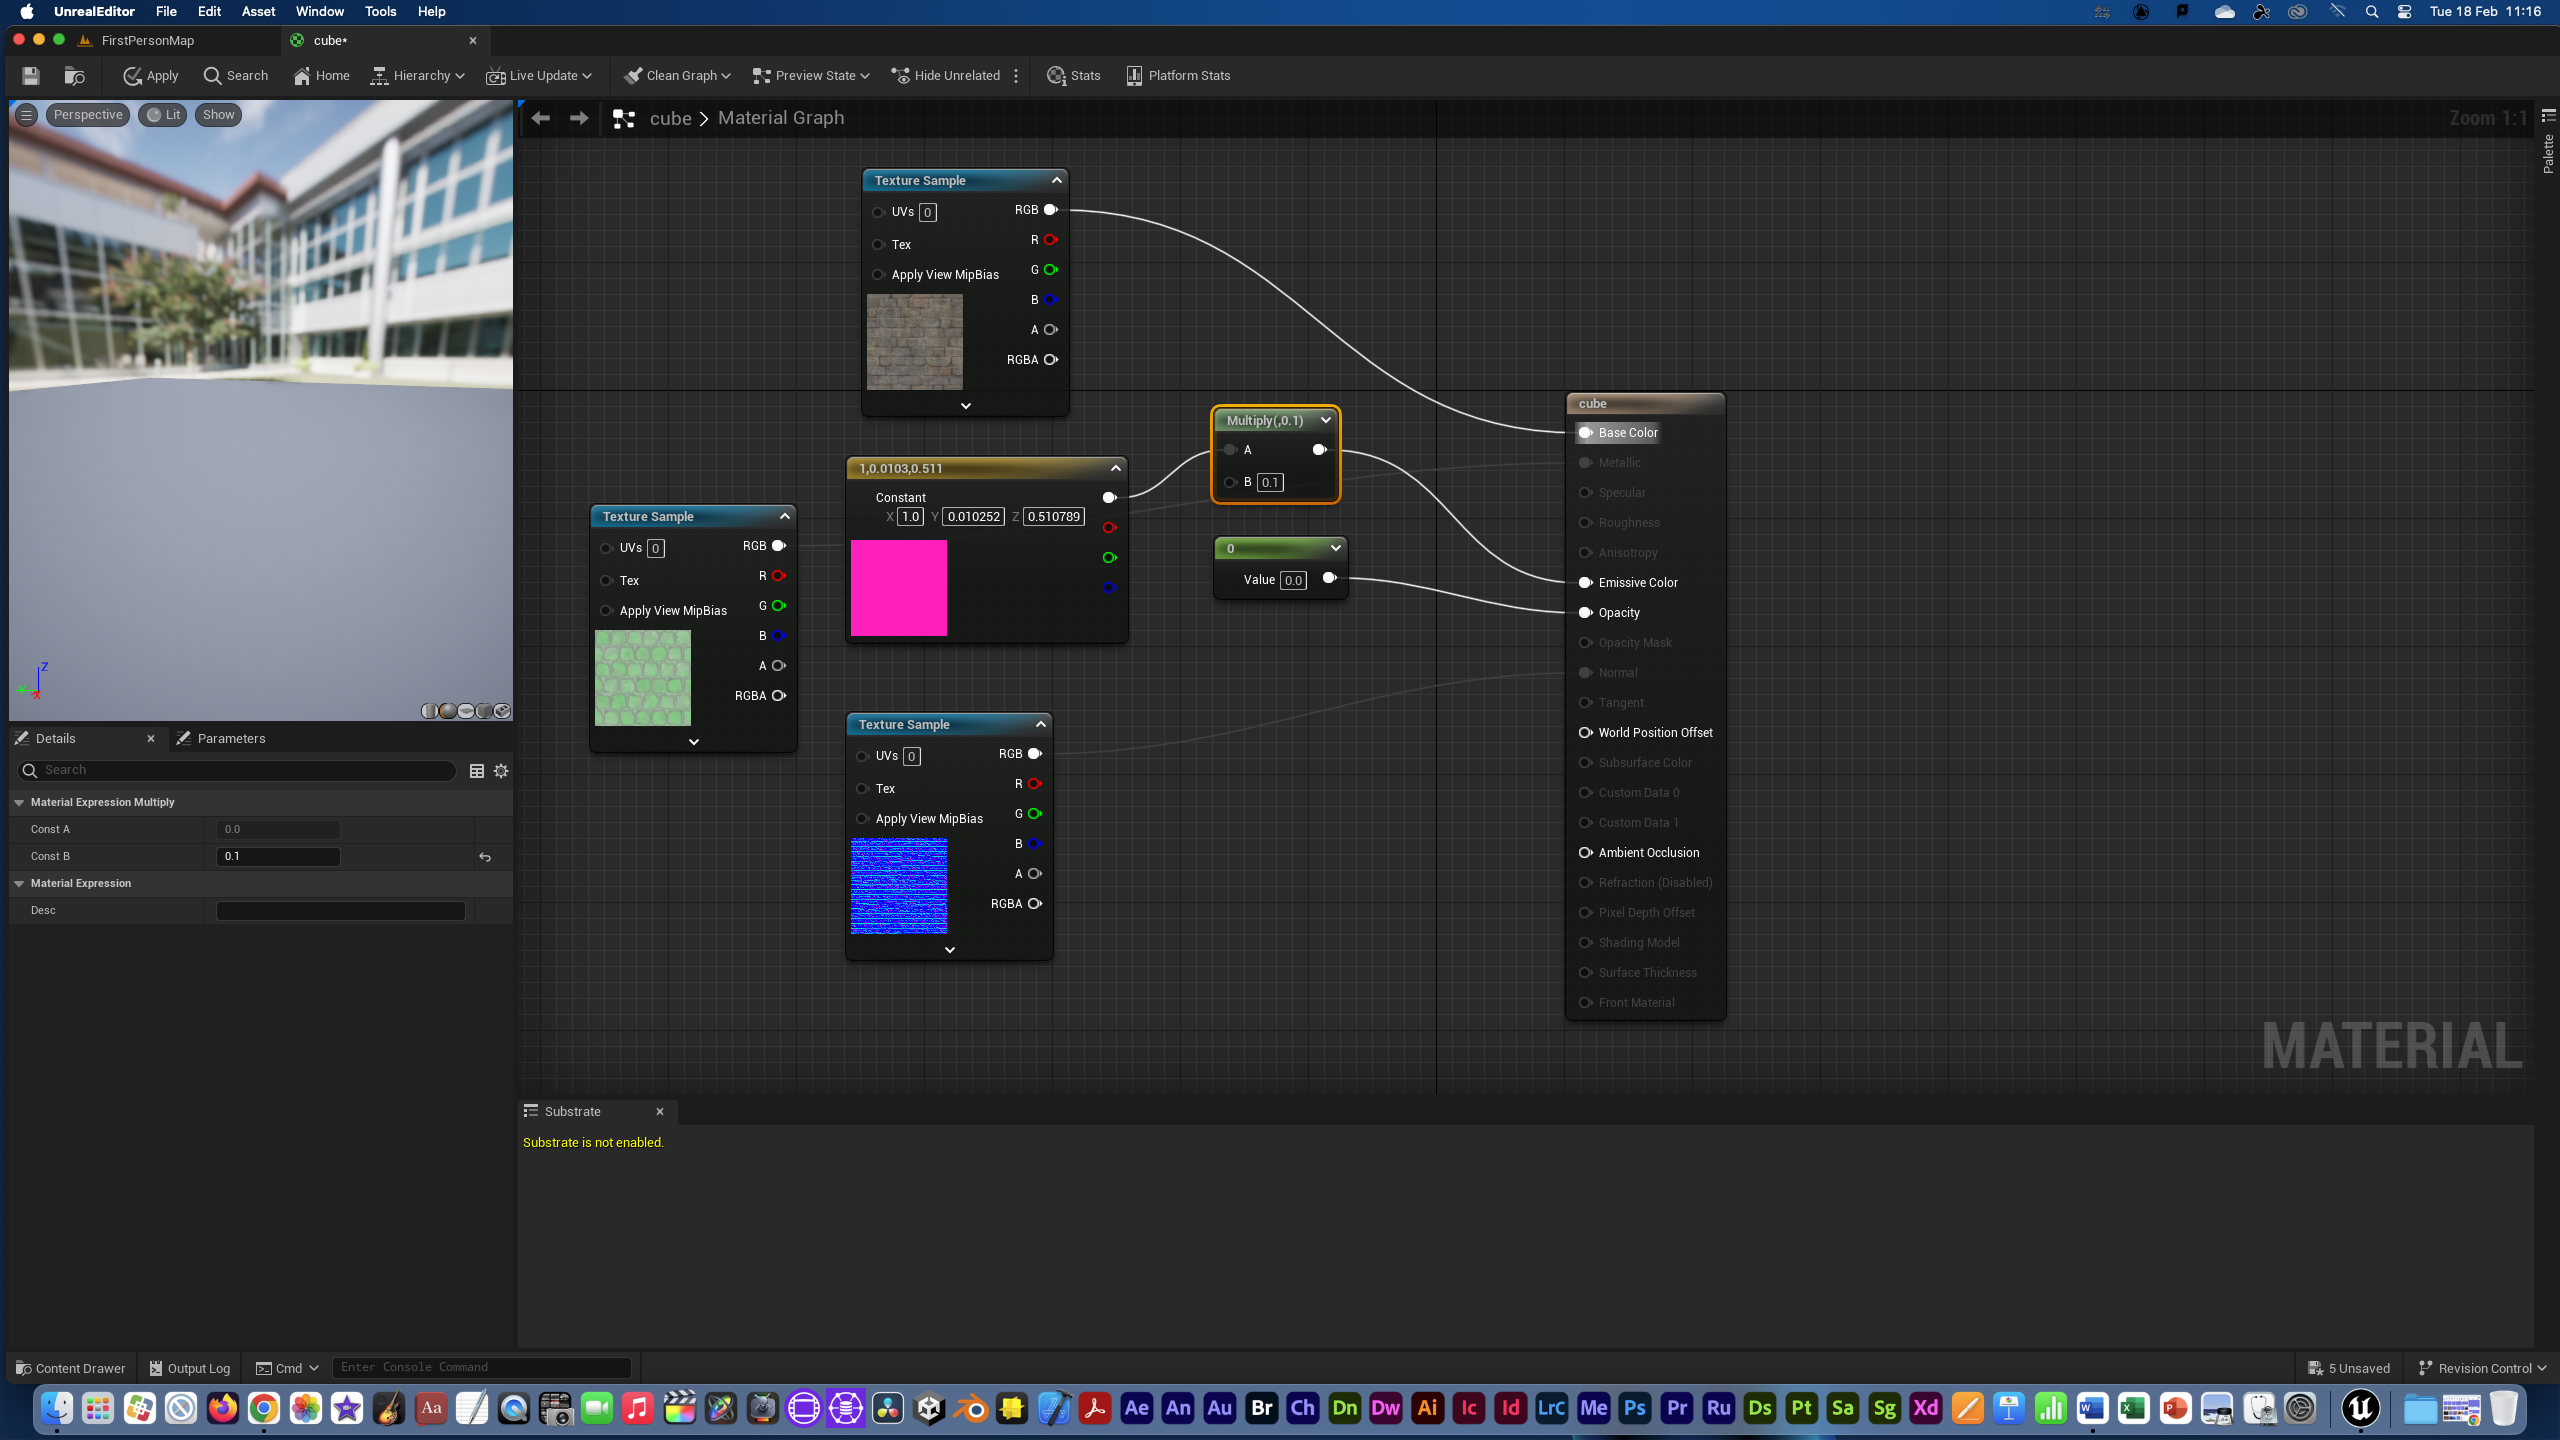Open viewport Show options
Image resolution: width=2560 pixels, height=1440 pixels.
[x=218, y=115]
